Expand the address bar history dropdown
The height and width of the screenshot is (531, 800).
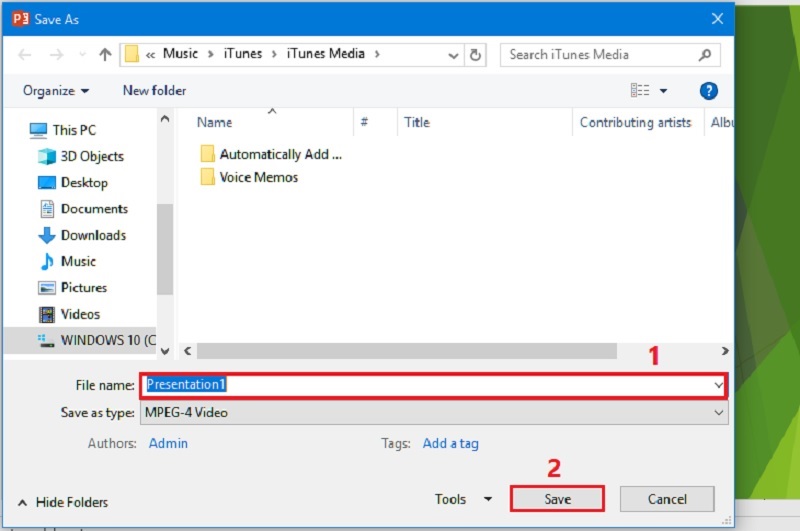(x=454, y=55)
